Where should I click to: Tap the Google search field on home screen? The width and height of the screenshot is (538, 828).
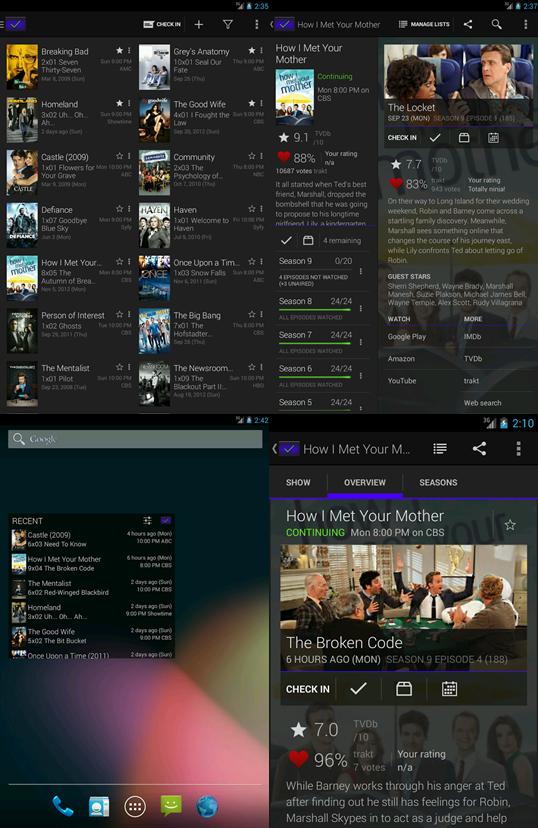coord(135,439)
